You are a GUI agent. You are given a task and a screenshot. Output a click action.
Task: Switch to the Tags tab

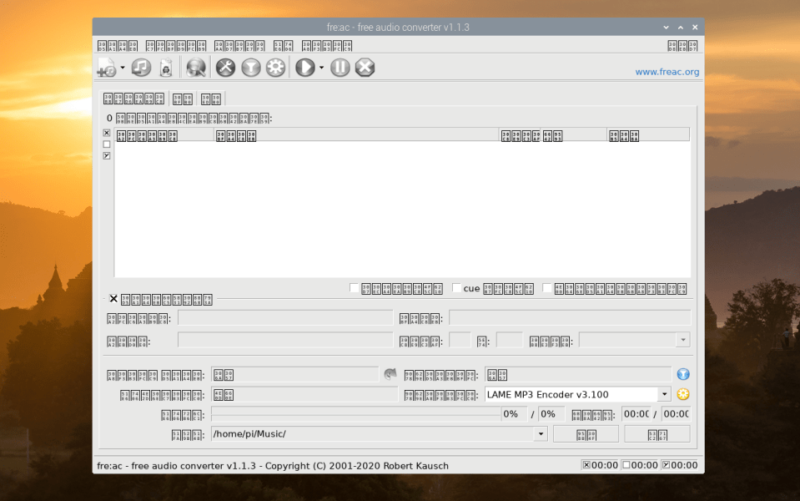[x=183, y=99]
